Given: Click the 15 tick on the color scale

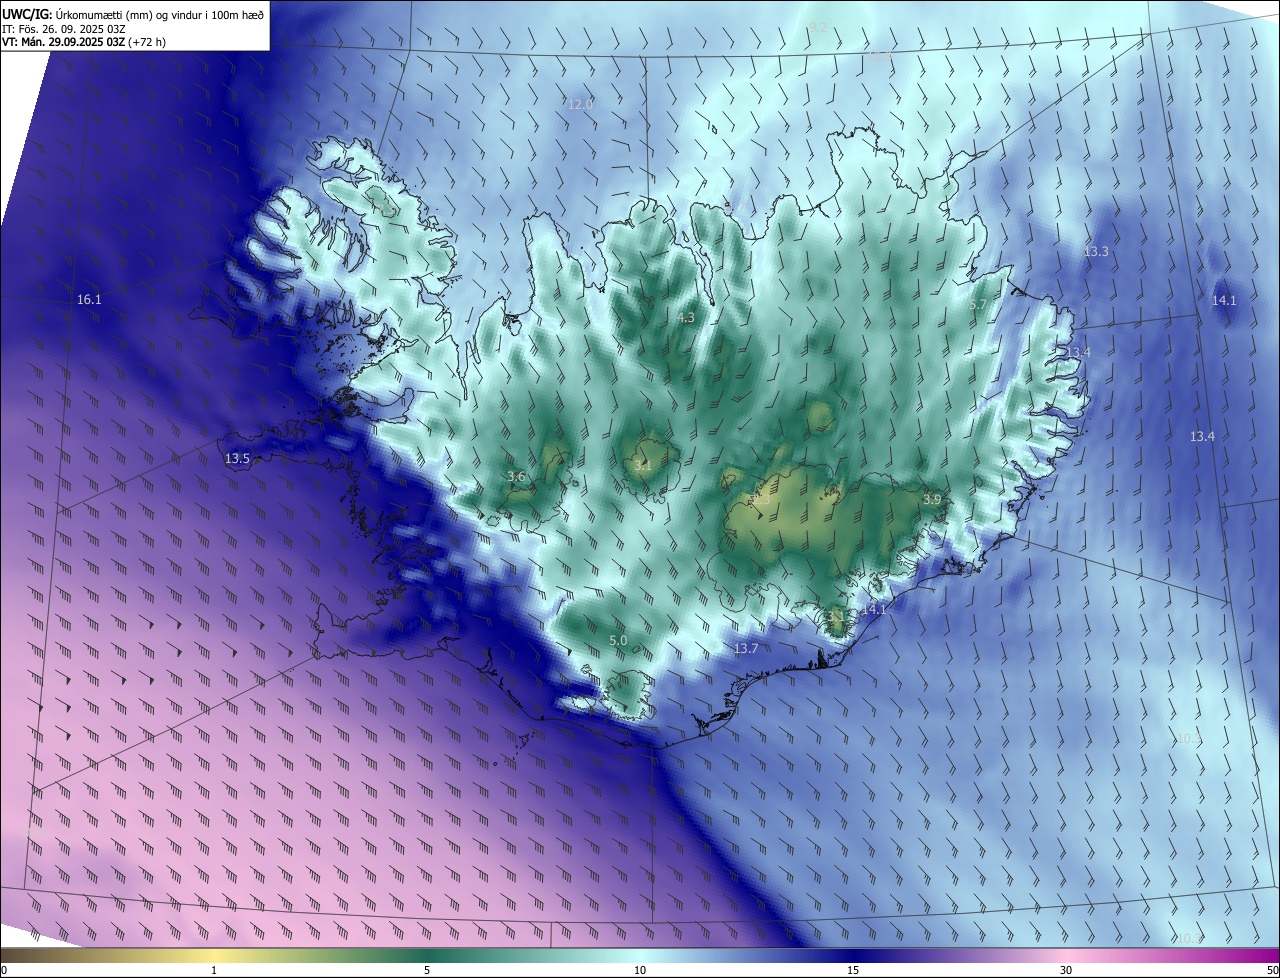Looking at the screenshot, I should coord(853,970).
